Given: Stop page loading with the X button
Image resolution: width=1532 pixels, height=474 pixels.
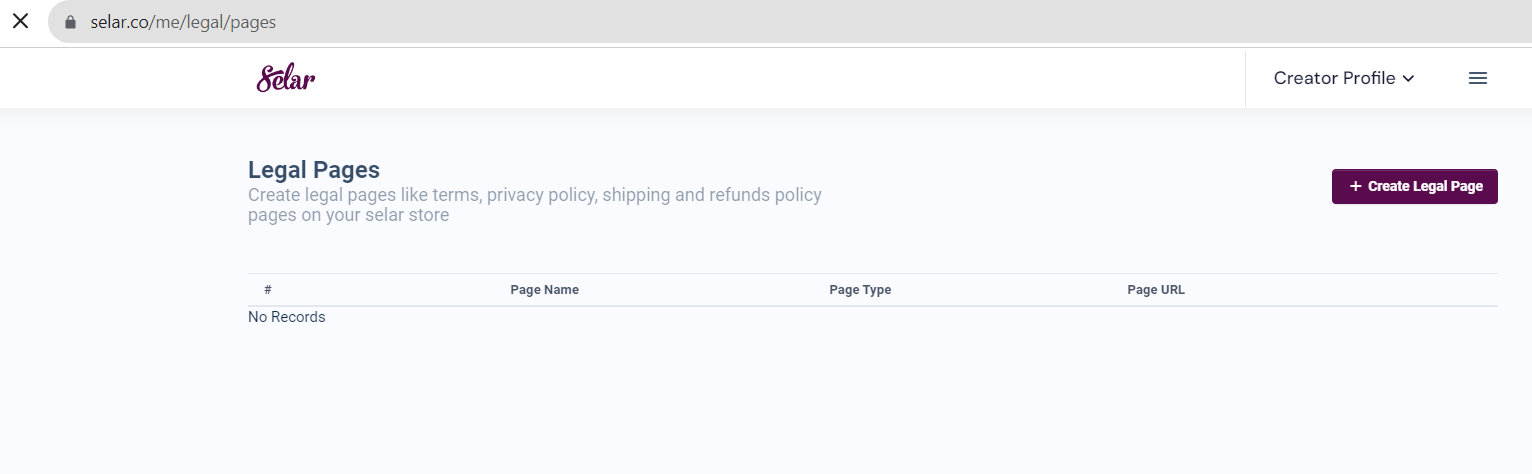Looking at the screenshot, I should [20, 21].
